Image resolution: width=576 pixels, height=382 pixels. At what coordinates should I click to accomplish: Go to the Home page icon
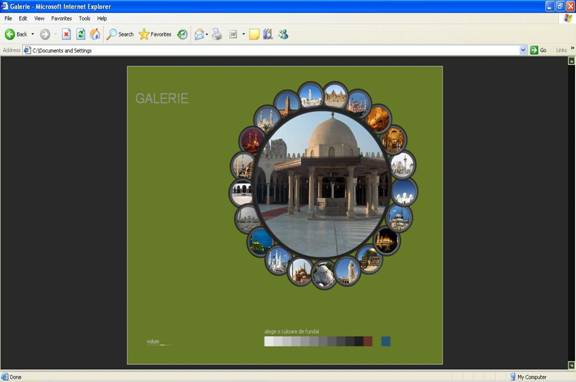point(95,34)
